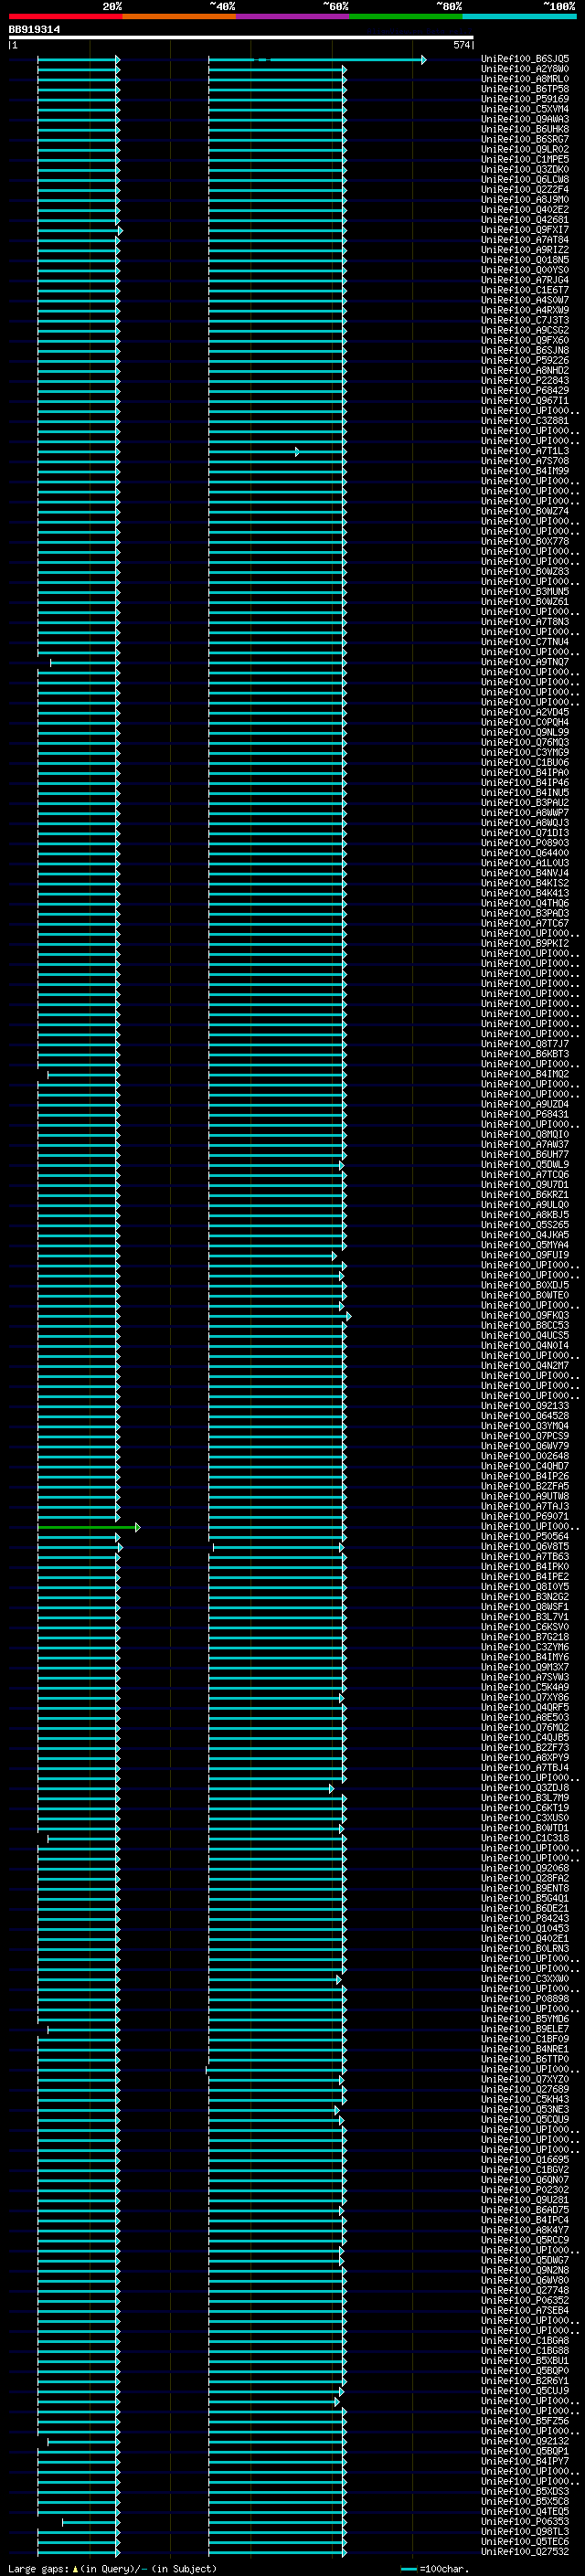
Task: Select subject label UniRef100_A9UZD4
Action: [525, 1105]
